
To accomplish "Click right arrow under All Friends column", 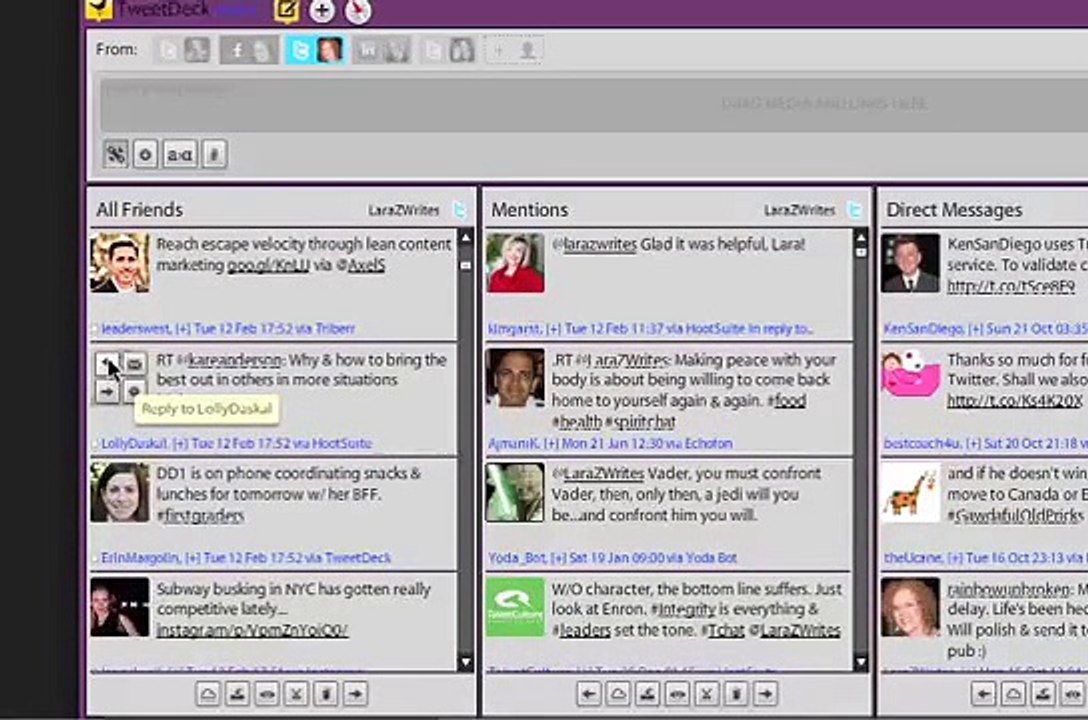I will 355,694.
